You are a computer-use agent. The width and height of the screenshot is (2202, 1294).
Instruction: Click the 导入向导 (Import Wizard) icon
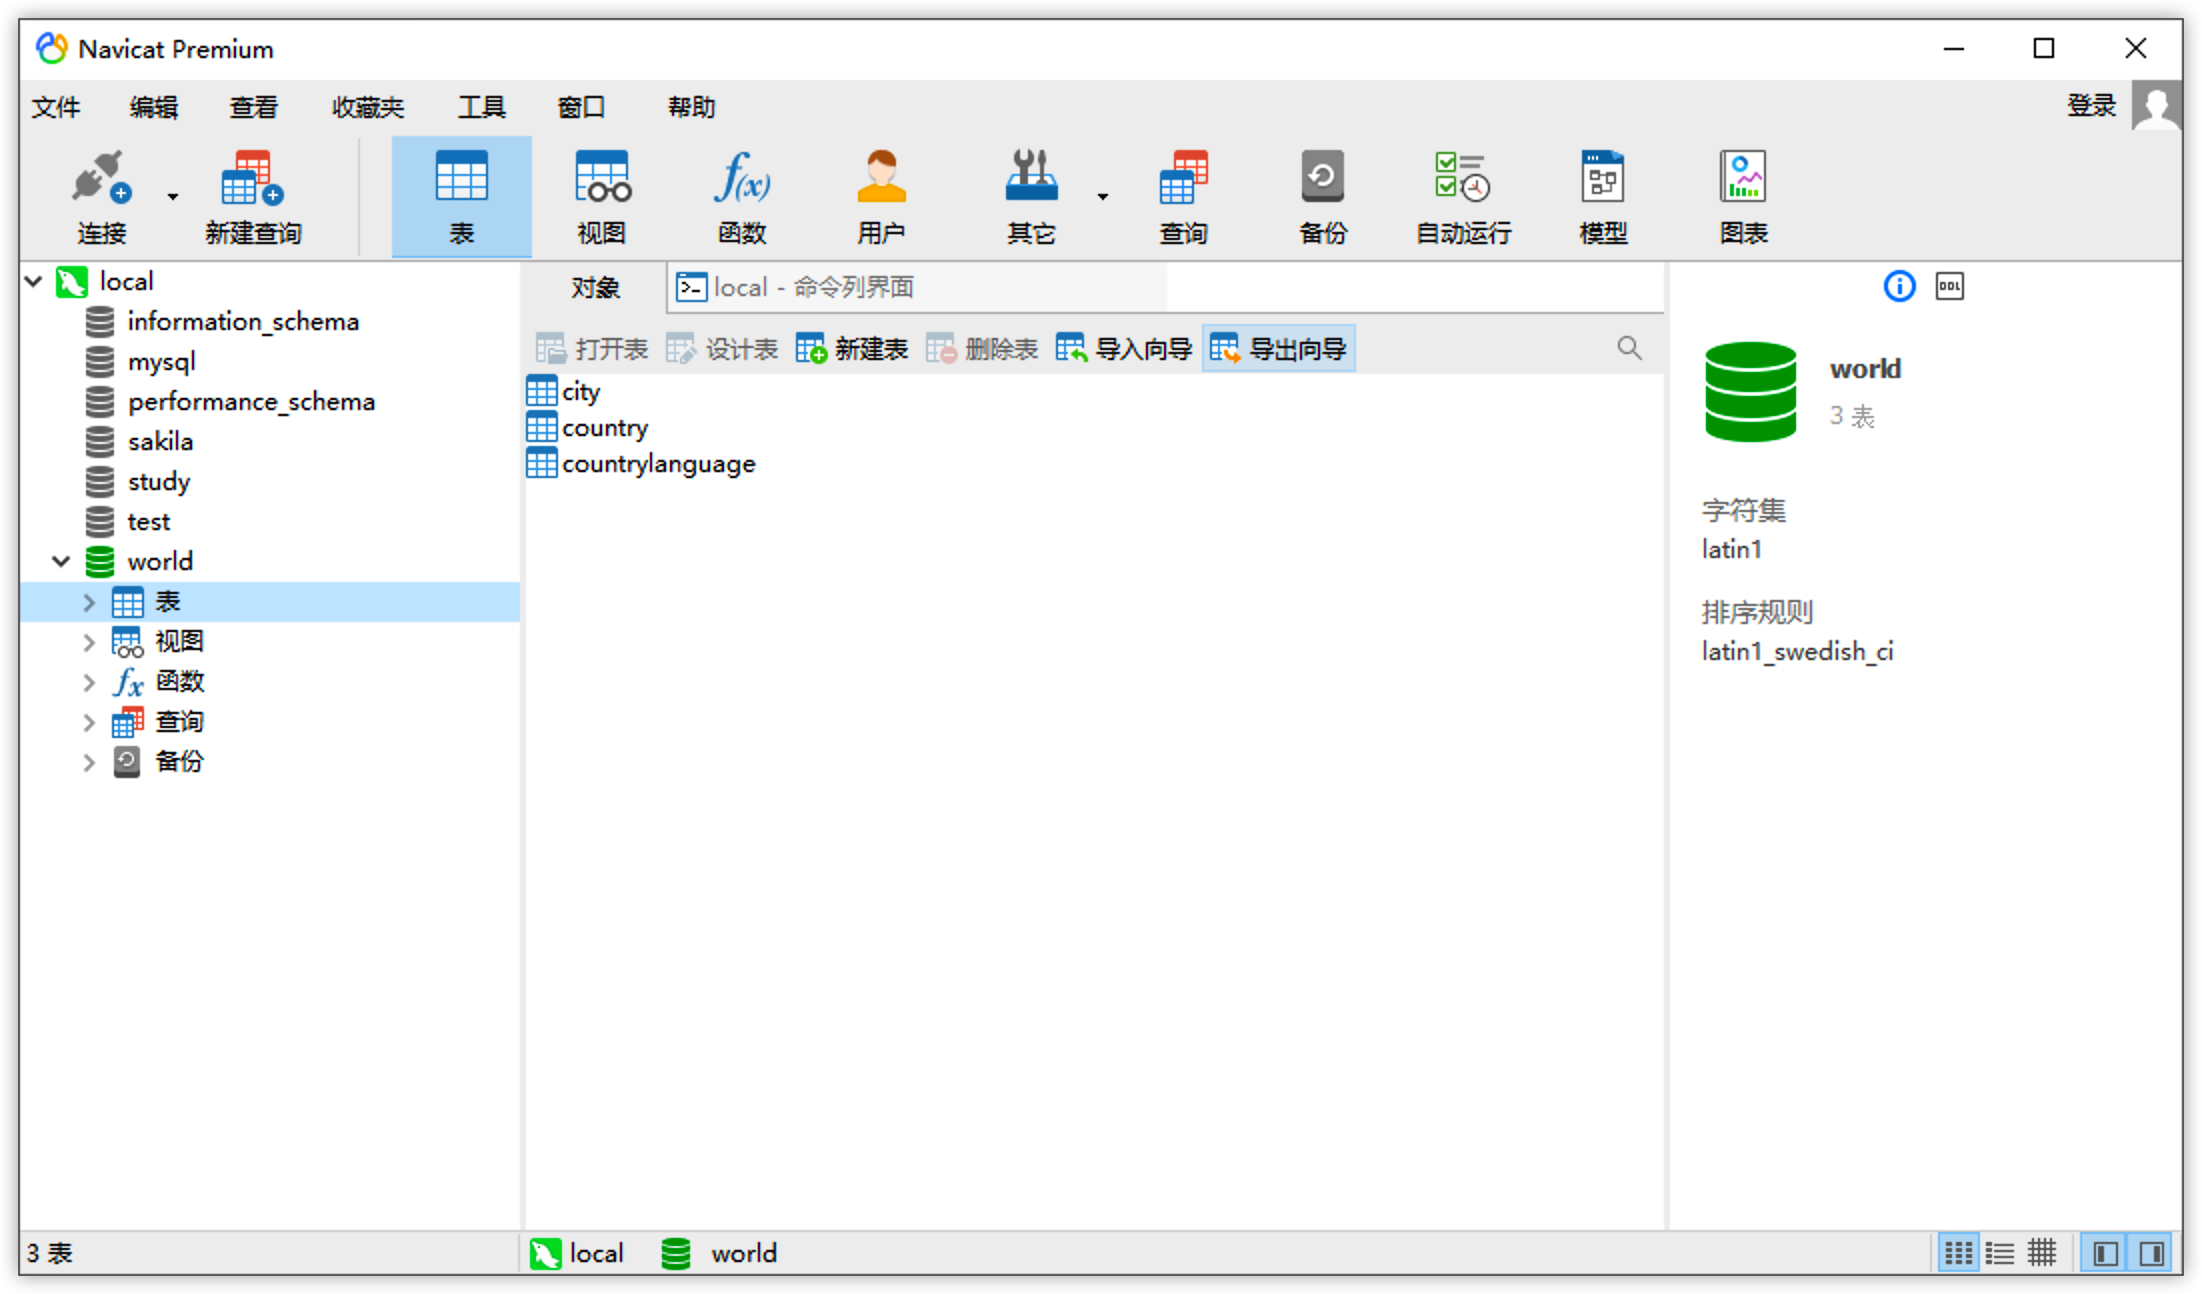(x=1121, y=348)
